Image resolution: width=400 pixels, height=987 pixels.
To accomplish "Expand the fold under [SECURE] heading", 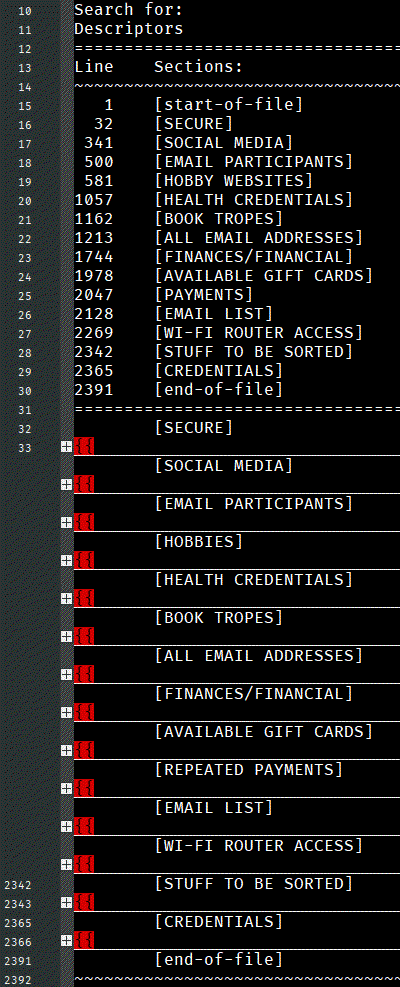I will point(66,446).
